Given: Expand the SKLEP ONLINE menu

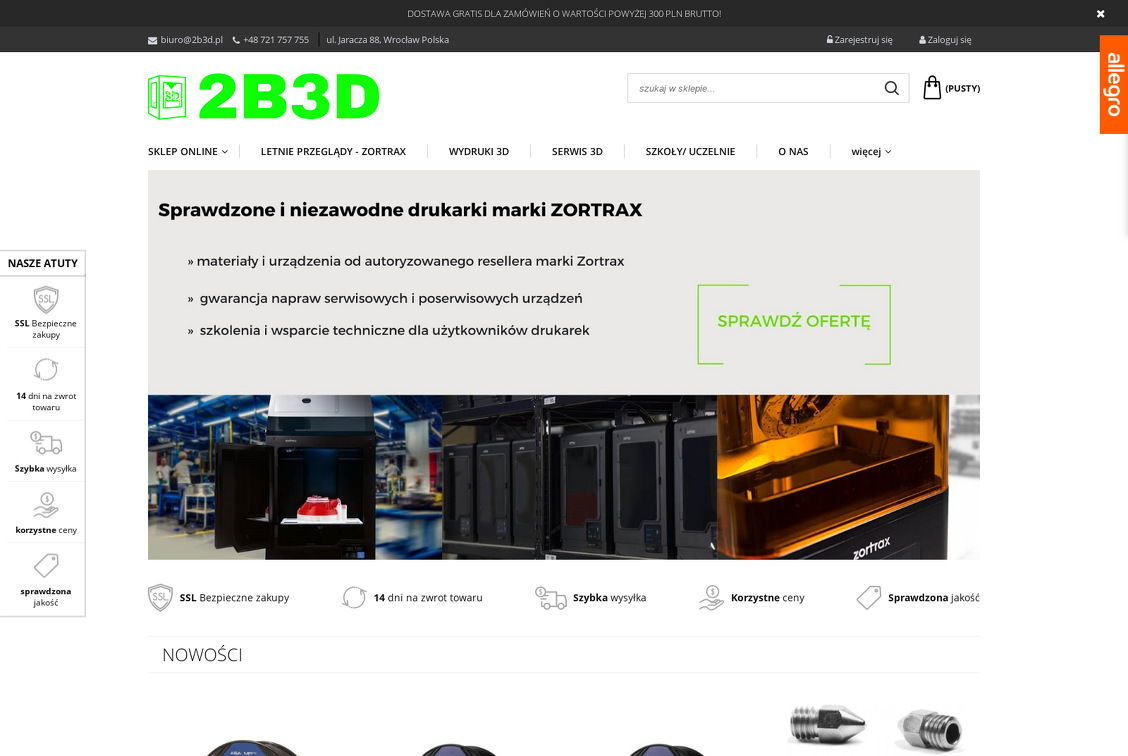Looking at the screenshot, I should [x=188, y=151].
